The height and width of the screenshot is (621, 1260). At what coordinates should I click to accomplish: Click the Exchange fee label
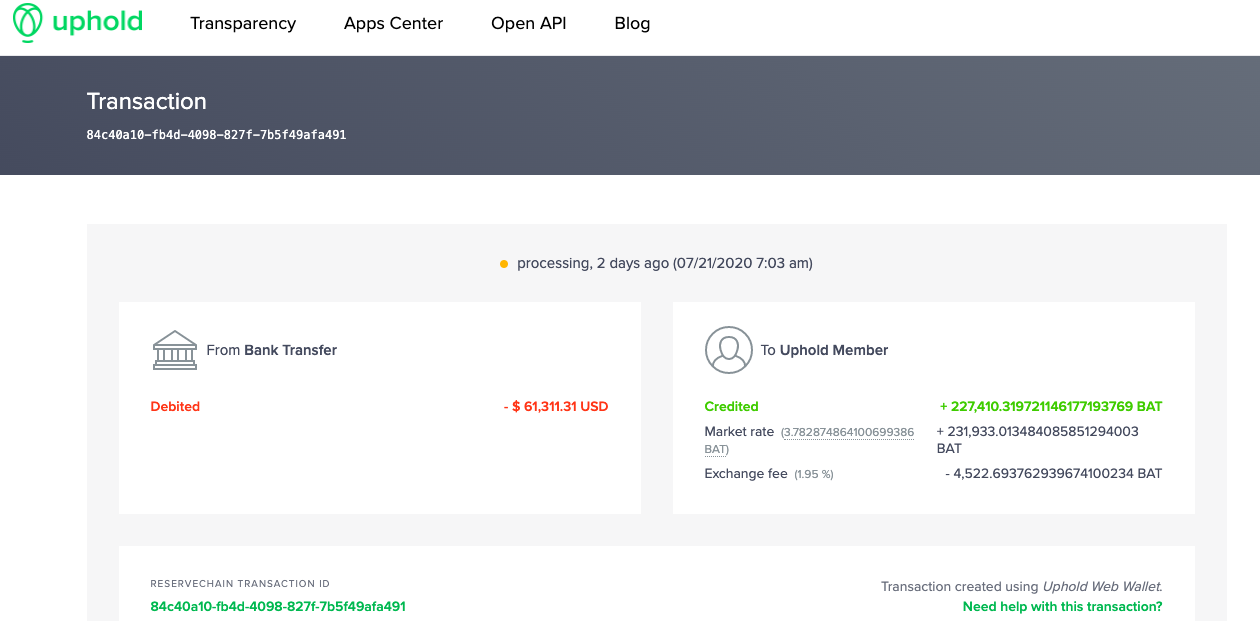746,473
